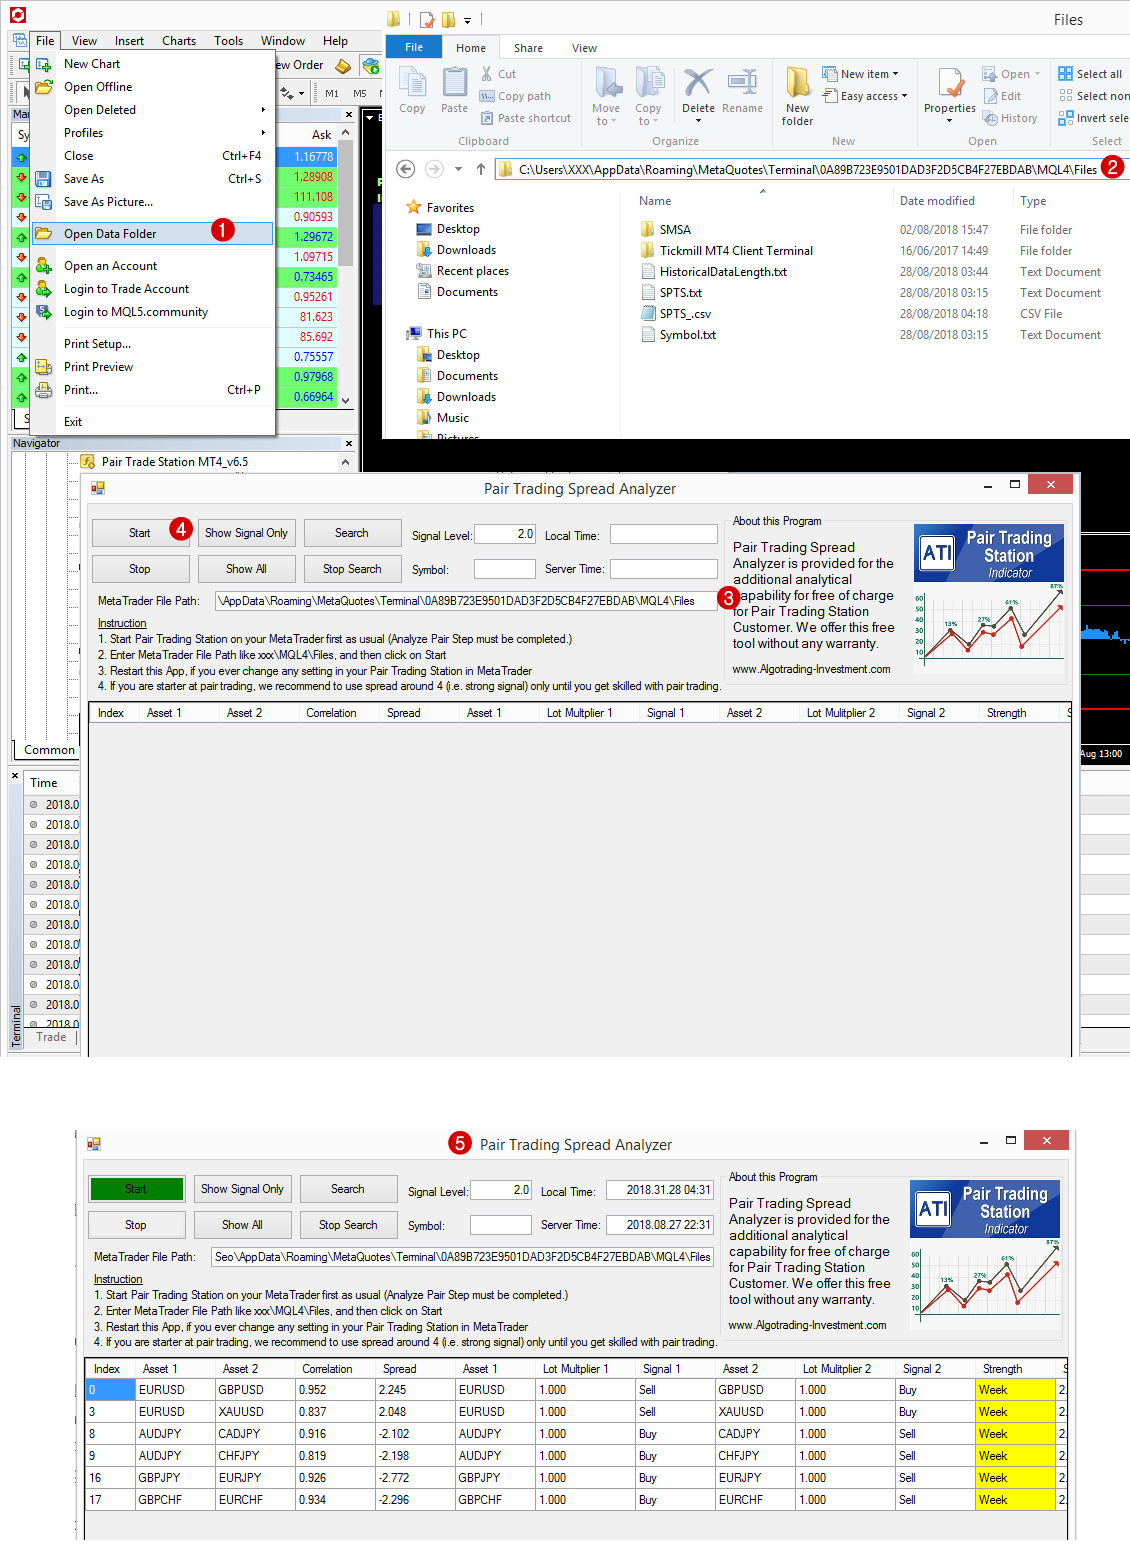
Task: Open the Common tab in Navigator
Action: [x=49, y=750]
